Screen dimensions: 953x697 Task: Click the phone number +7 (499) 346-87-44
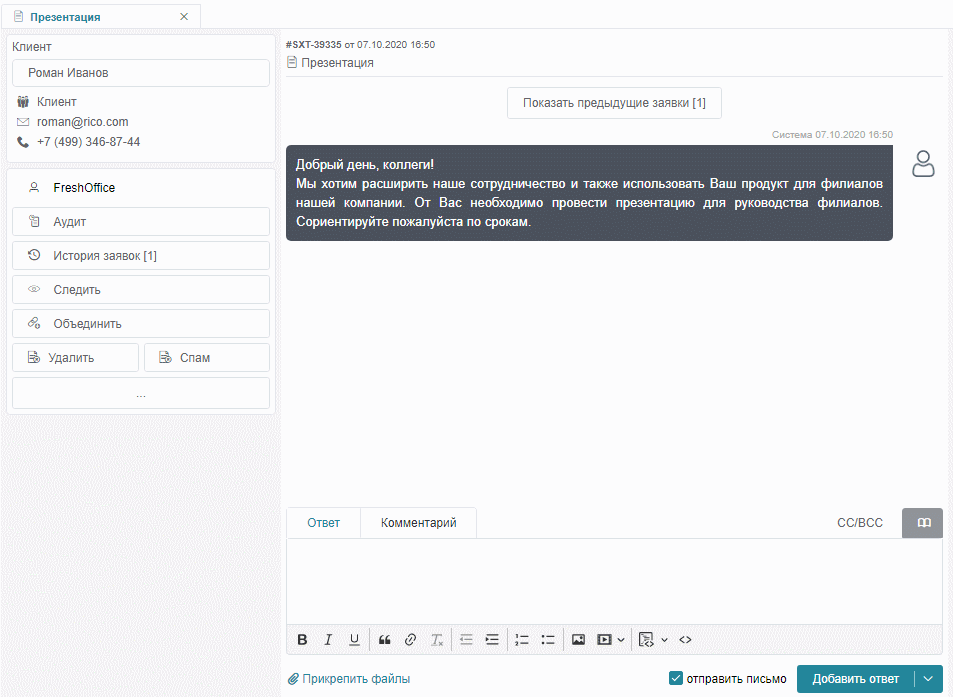(x=89, y=142)
